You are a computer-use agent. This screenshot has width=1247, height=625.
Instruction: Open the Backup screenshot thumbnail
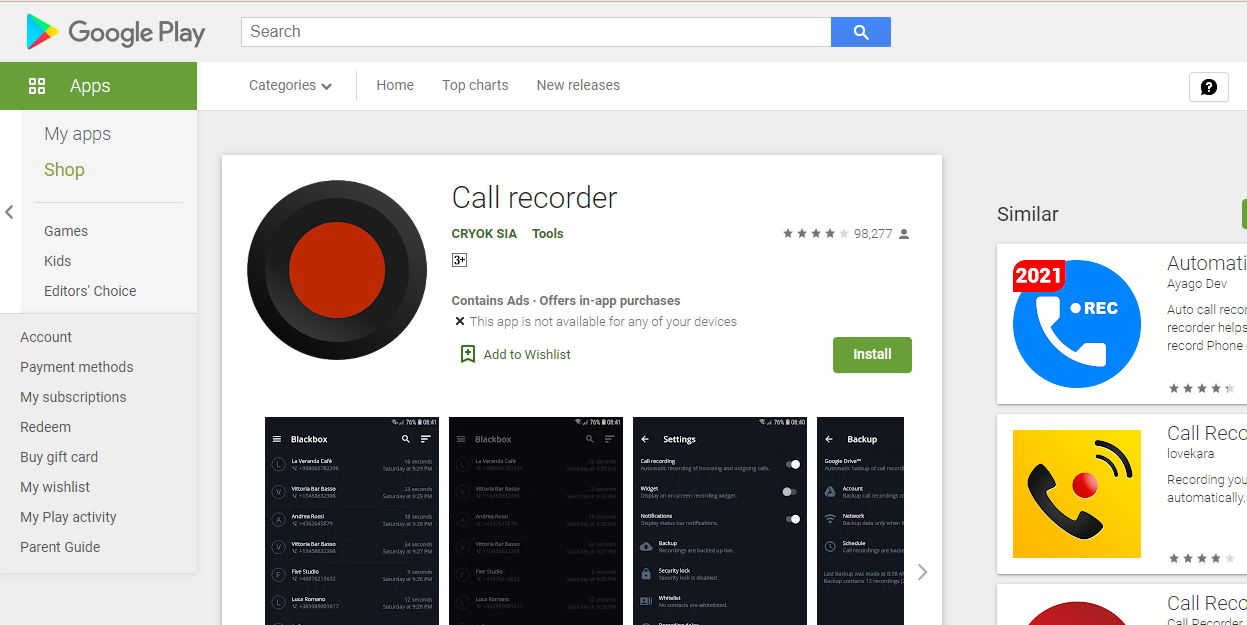pos(860,521)
